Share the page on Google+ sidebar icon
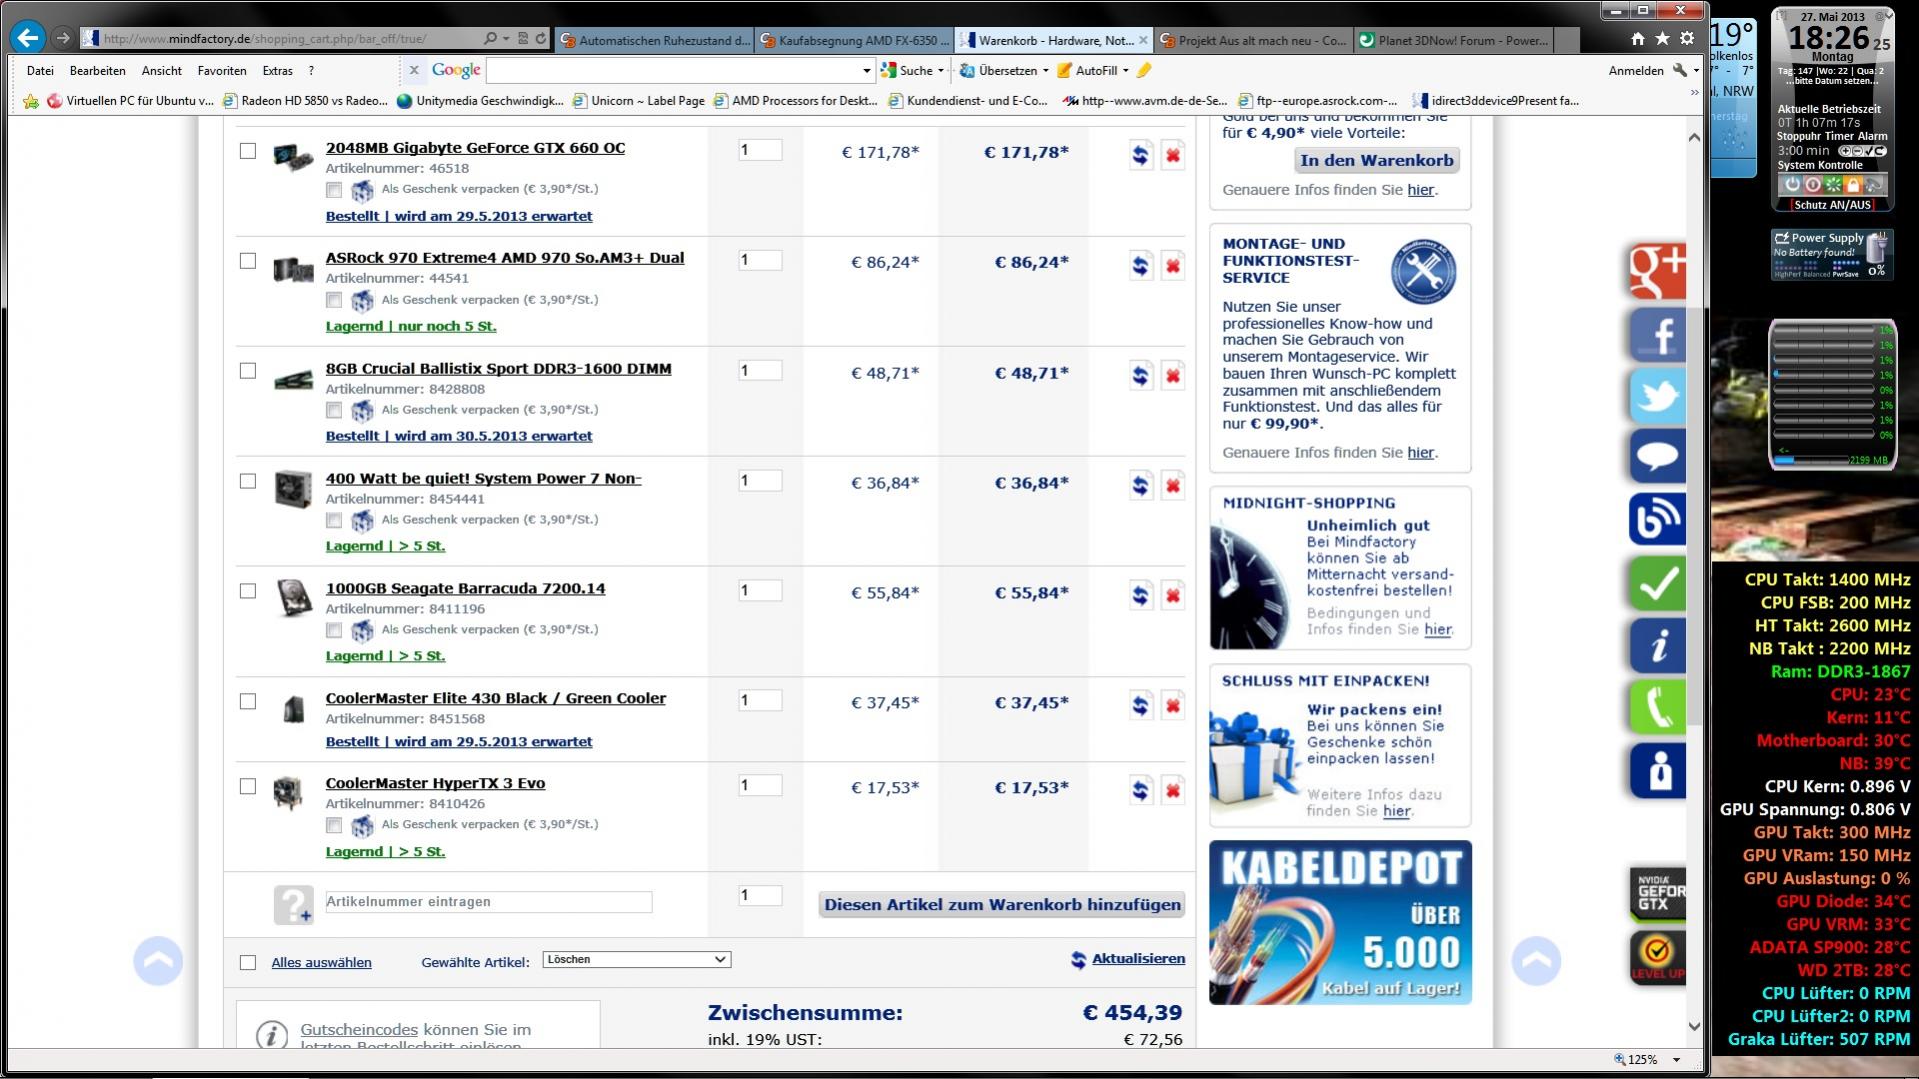Viewport: 1919px width, 1079px height. [1657, 270]
